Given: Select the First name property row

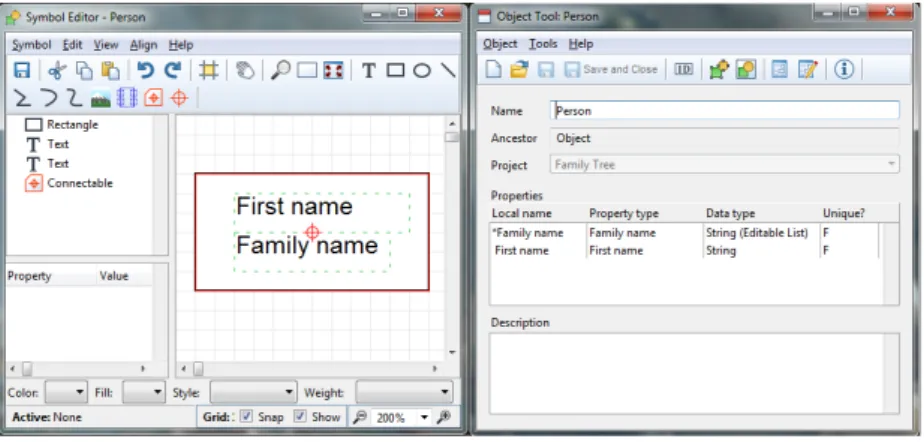Looking at the screenshot, I should 684,250.
